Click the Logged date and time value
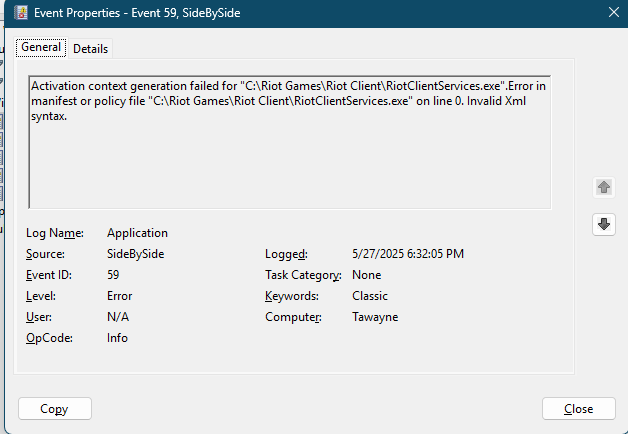The image size is (628, 434). (x=407, y=254)
